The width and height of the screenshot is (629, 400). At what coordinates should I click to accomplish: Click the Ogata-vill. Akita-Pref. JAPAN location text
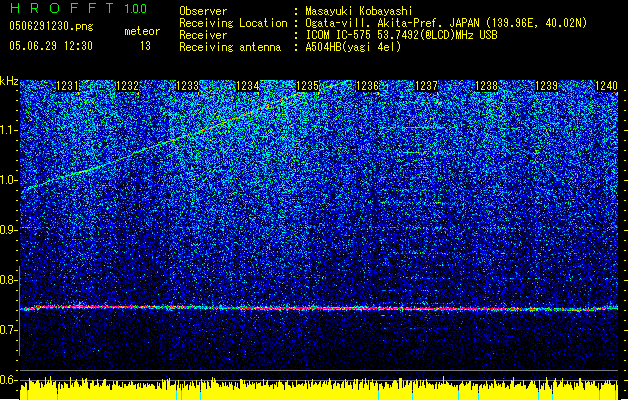pyautogui.click(x=446, y=23)
